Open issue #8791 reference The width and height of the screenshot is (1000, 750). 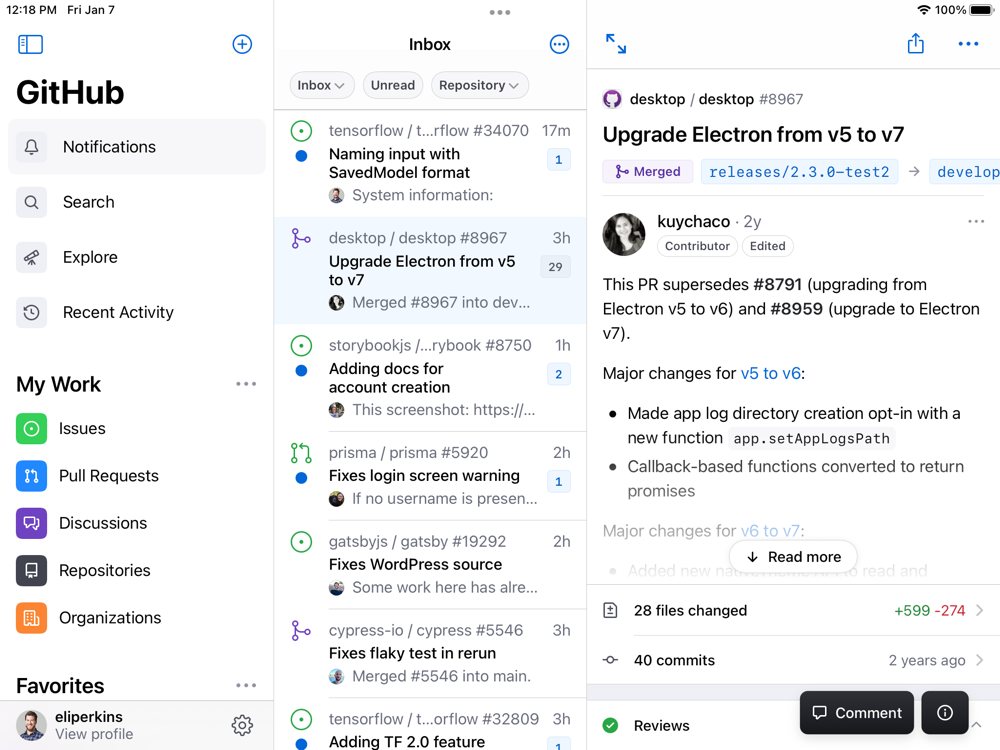[x=779, y=284]
